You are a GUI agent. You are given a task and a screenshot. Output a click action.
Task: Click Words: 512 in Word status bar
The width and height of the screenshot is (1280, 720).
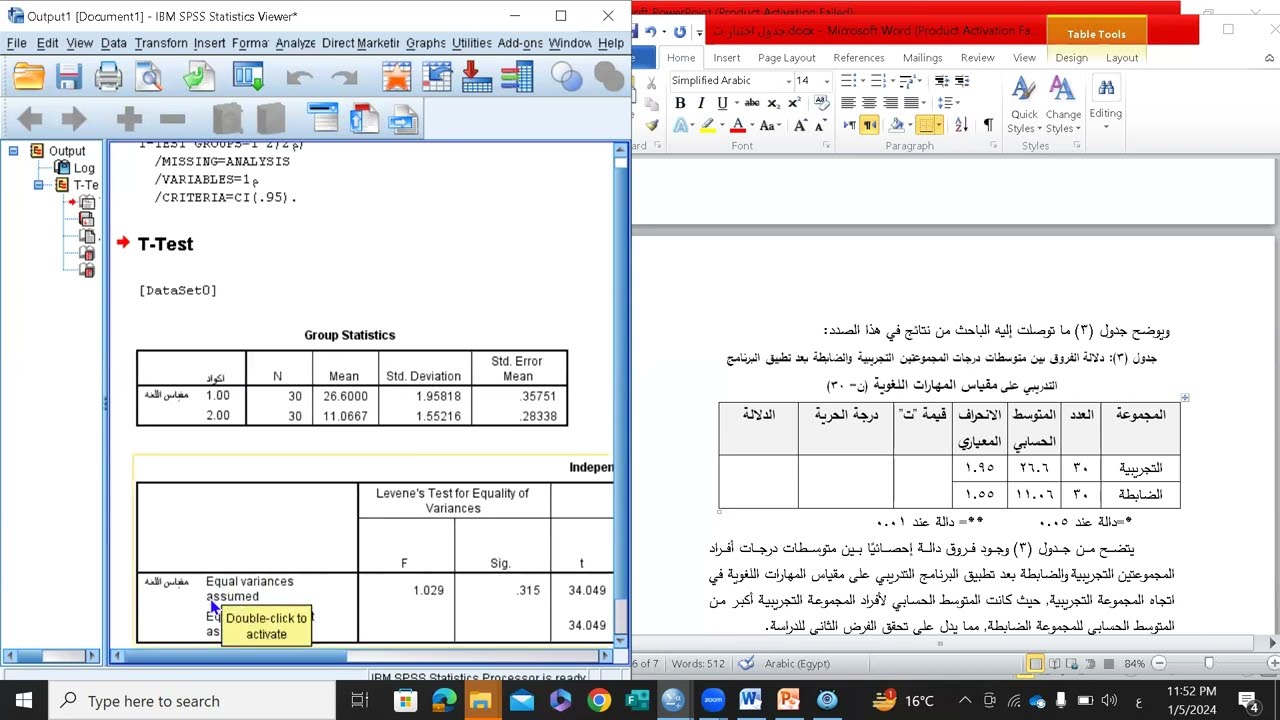[x=699, y=664]
